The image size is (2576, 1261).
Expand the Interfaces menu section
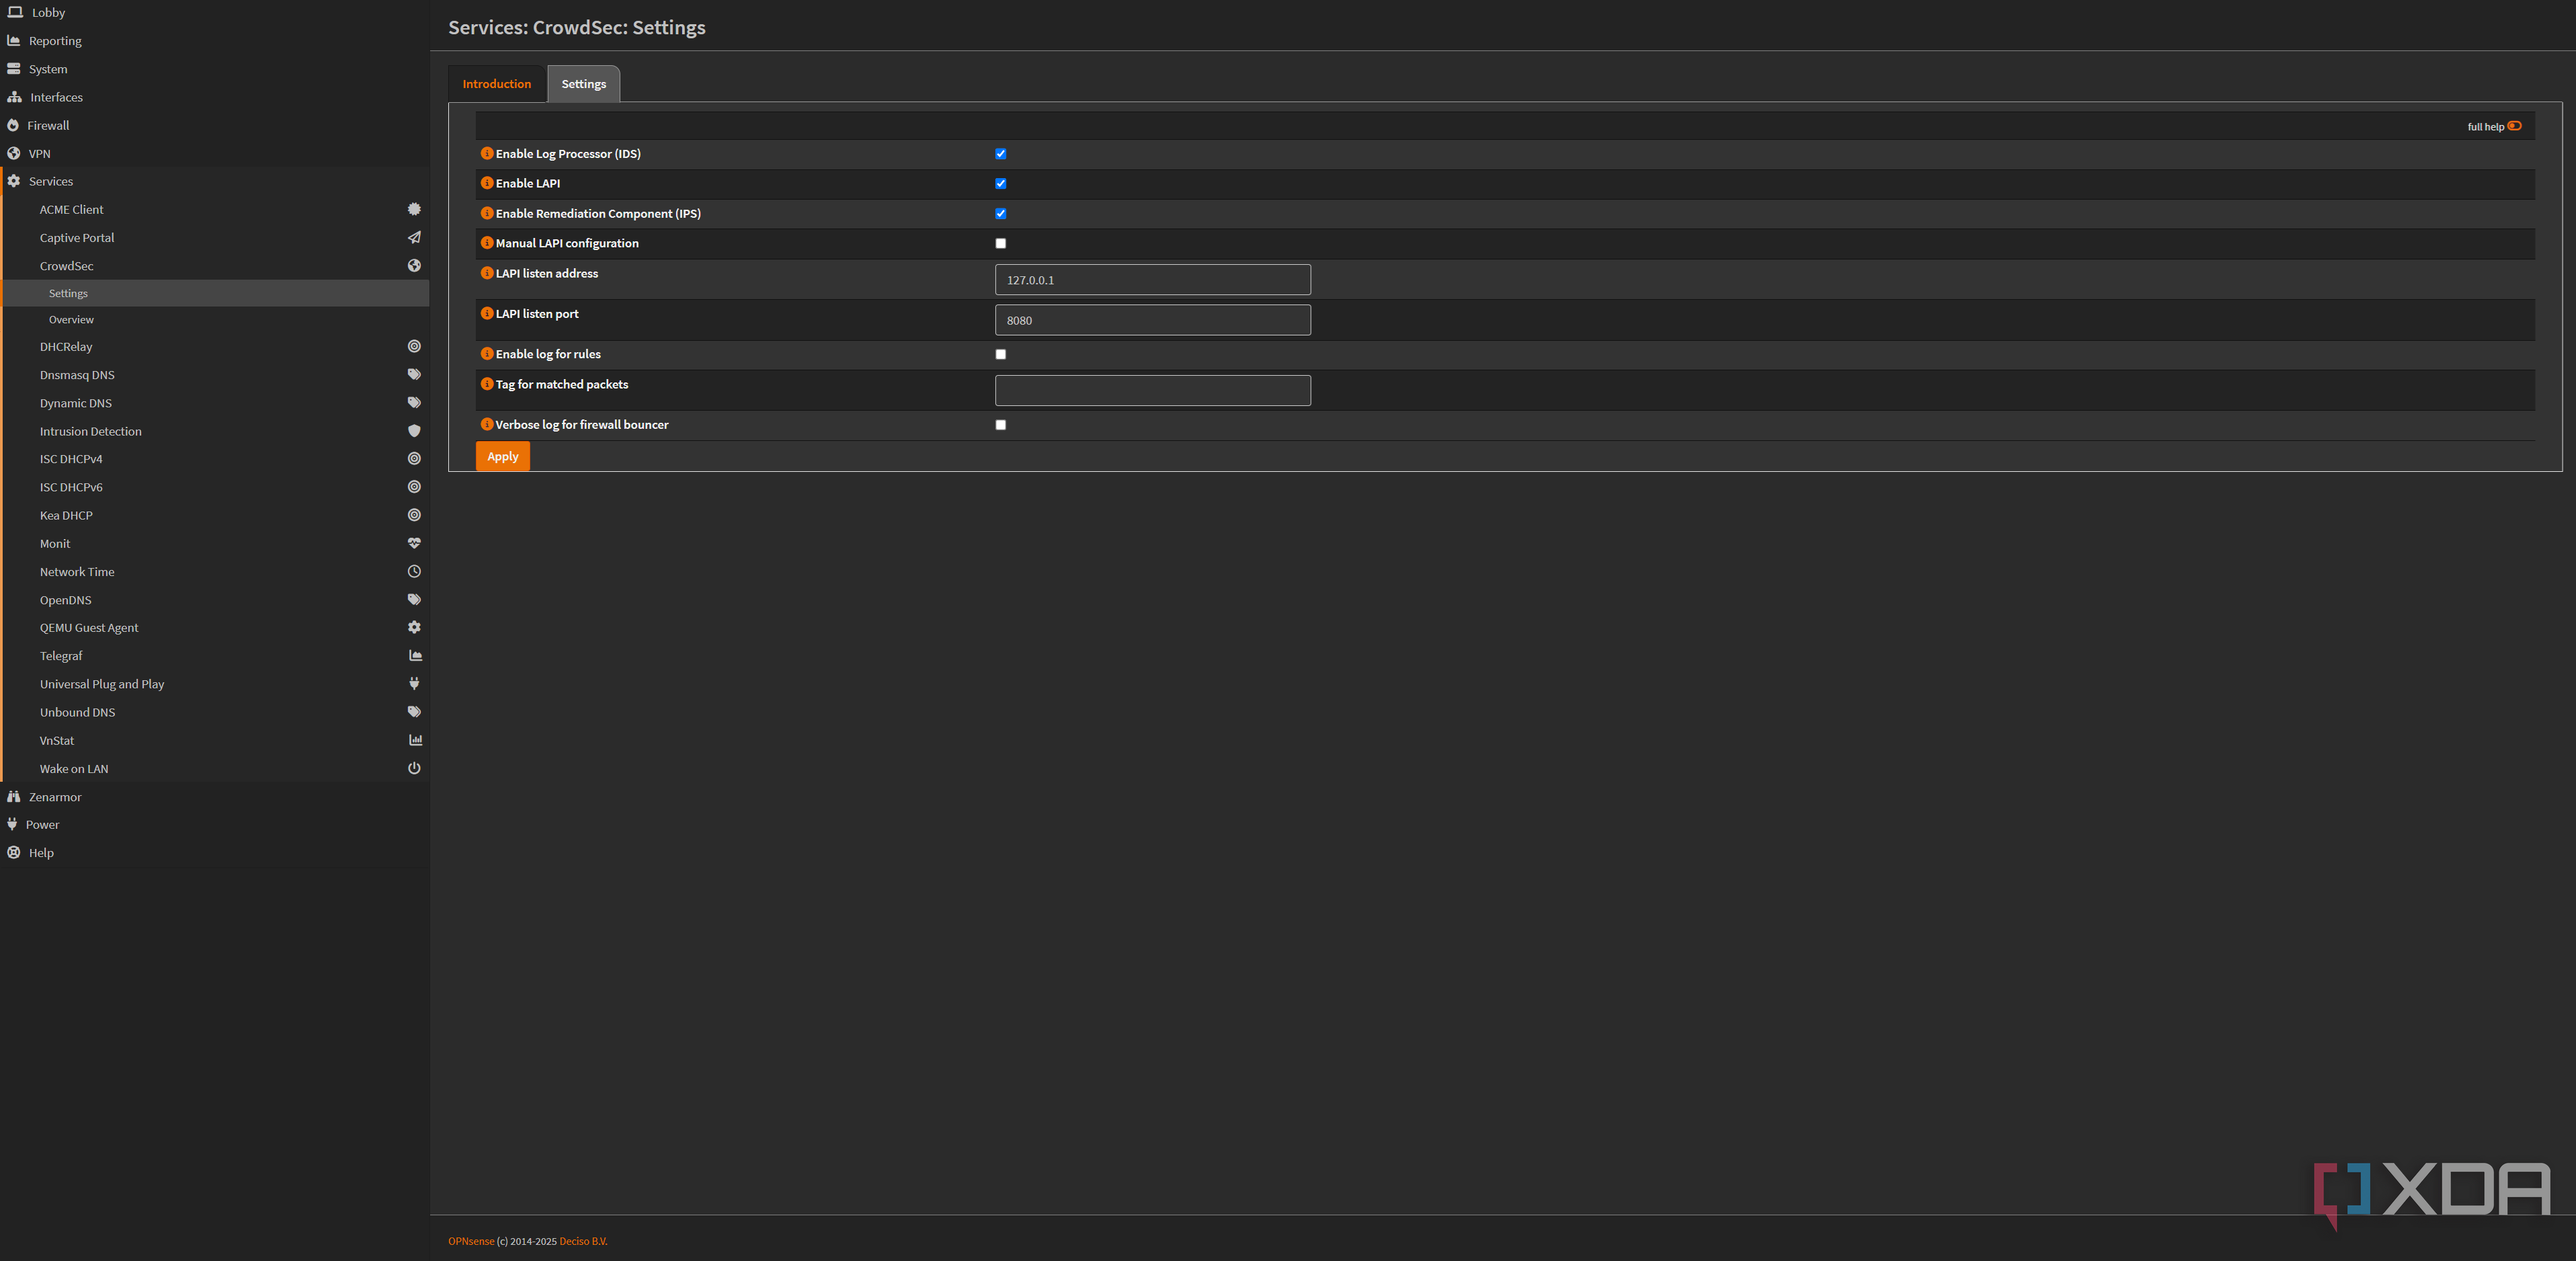click(215, 97)
